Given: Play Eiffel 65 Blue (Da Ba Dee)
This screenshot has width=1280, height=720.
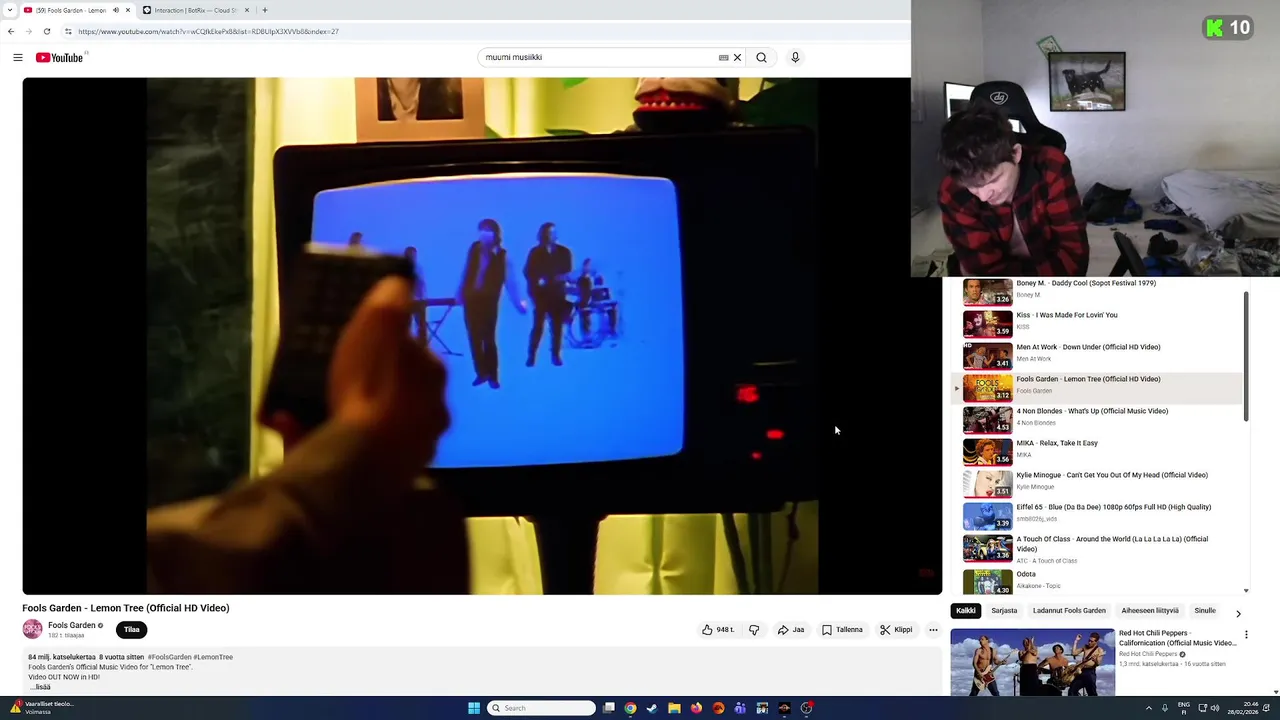Looking at the screenshot, I should [x=1095, y=515].
